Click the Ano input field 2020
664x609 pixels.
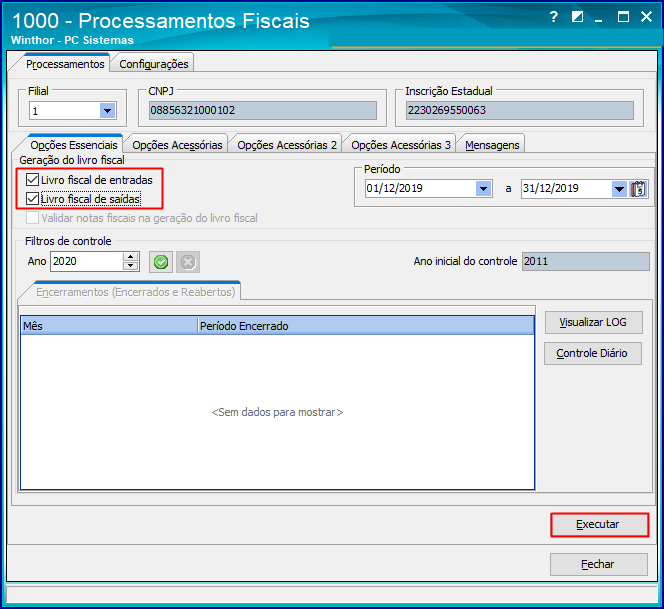click(x=87, y=261)
